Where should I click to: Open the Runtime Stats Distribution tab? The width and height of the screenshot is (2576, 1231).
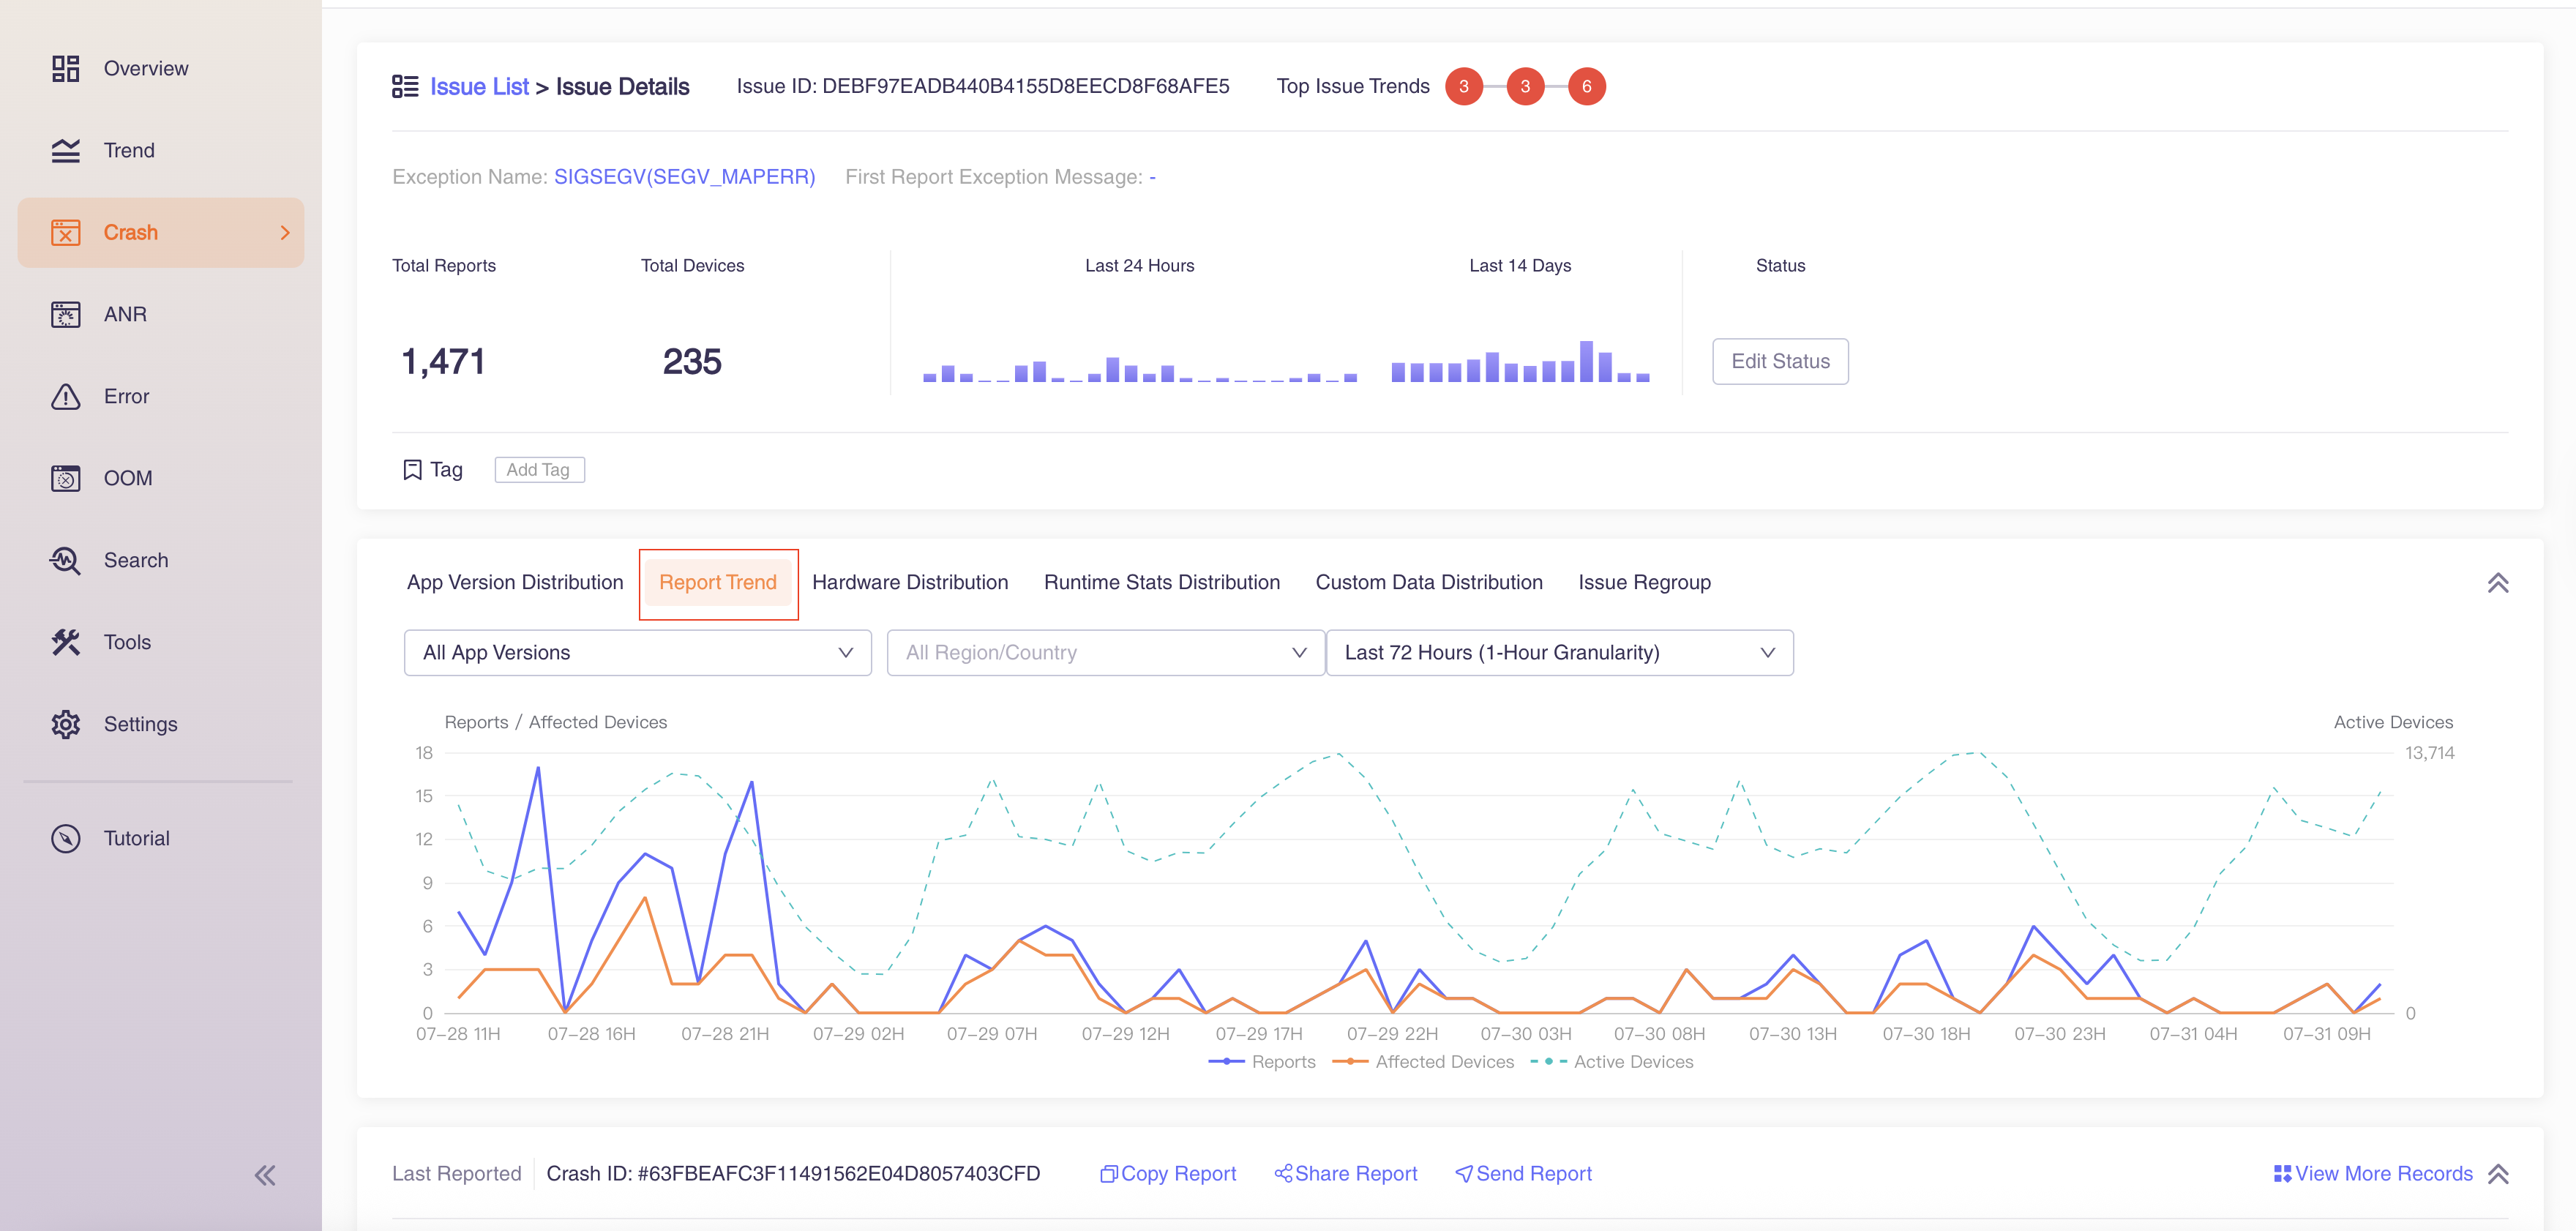(x=1162, y=582)
